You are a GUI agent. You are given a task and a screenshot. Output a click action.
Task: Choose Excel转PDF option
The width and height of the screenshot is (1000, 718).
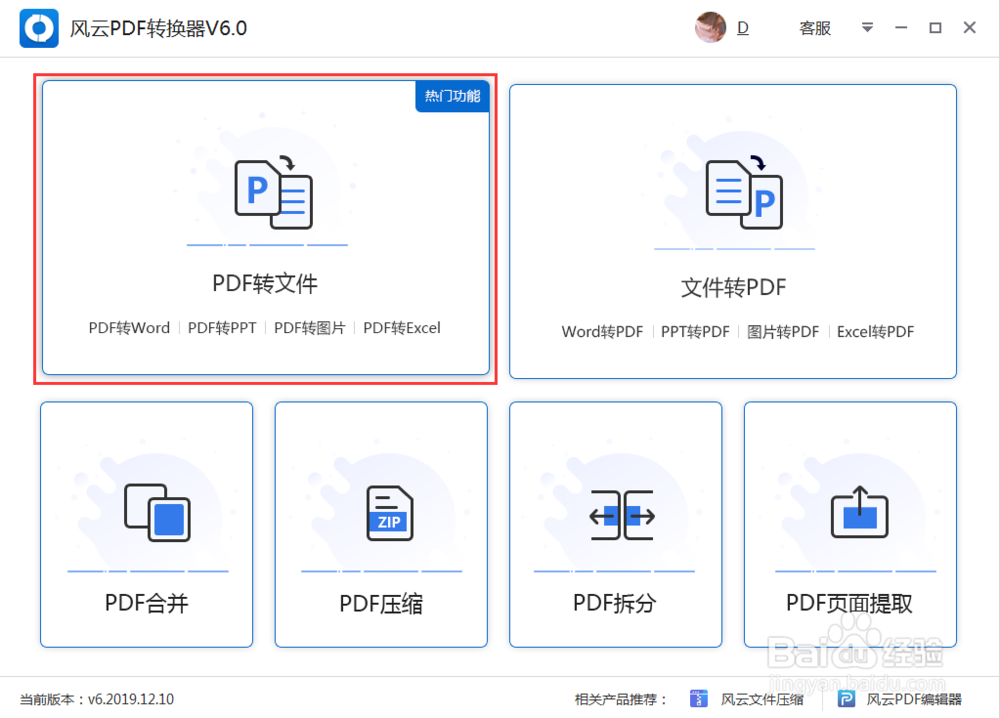[875, 332]
